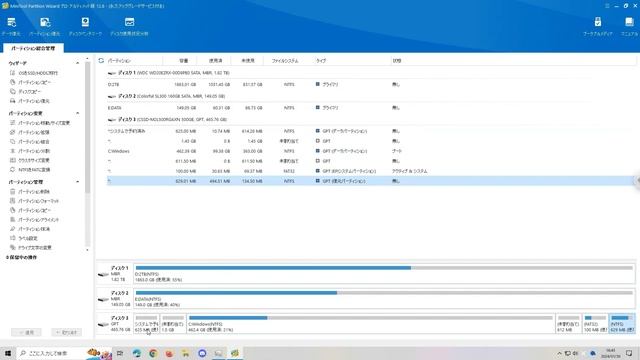Select the D:2TB partition row

371,84
